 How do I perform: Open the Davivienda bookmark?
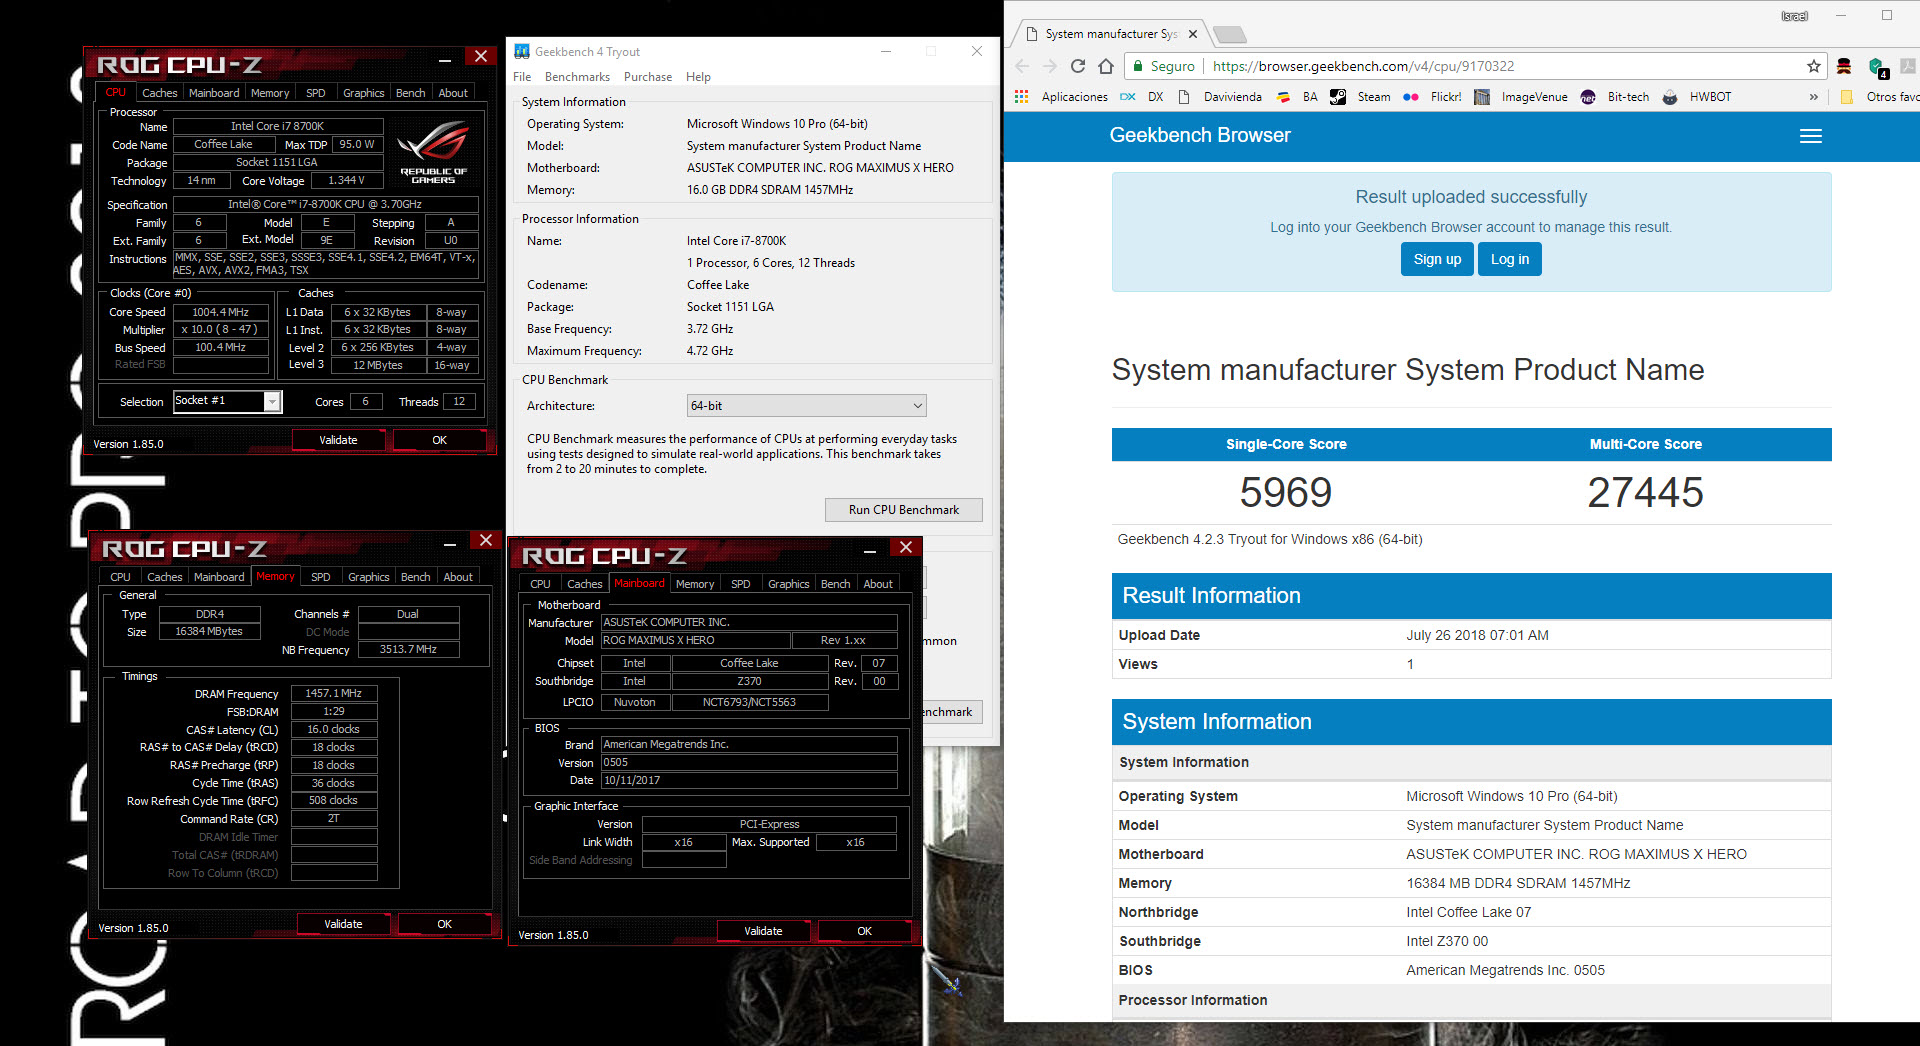tap(1220, 97)
